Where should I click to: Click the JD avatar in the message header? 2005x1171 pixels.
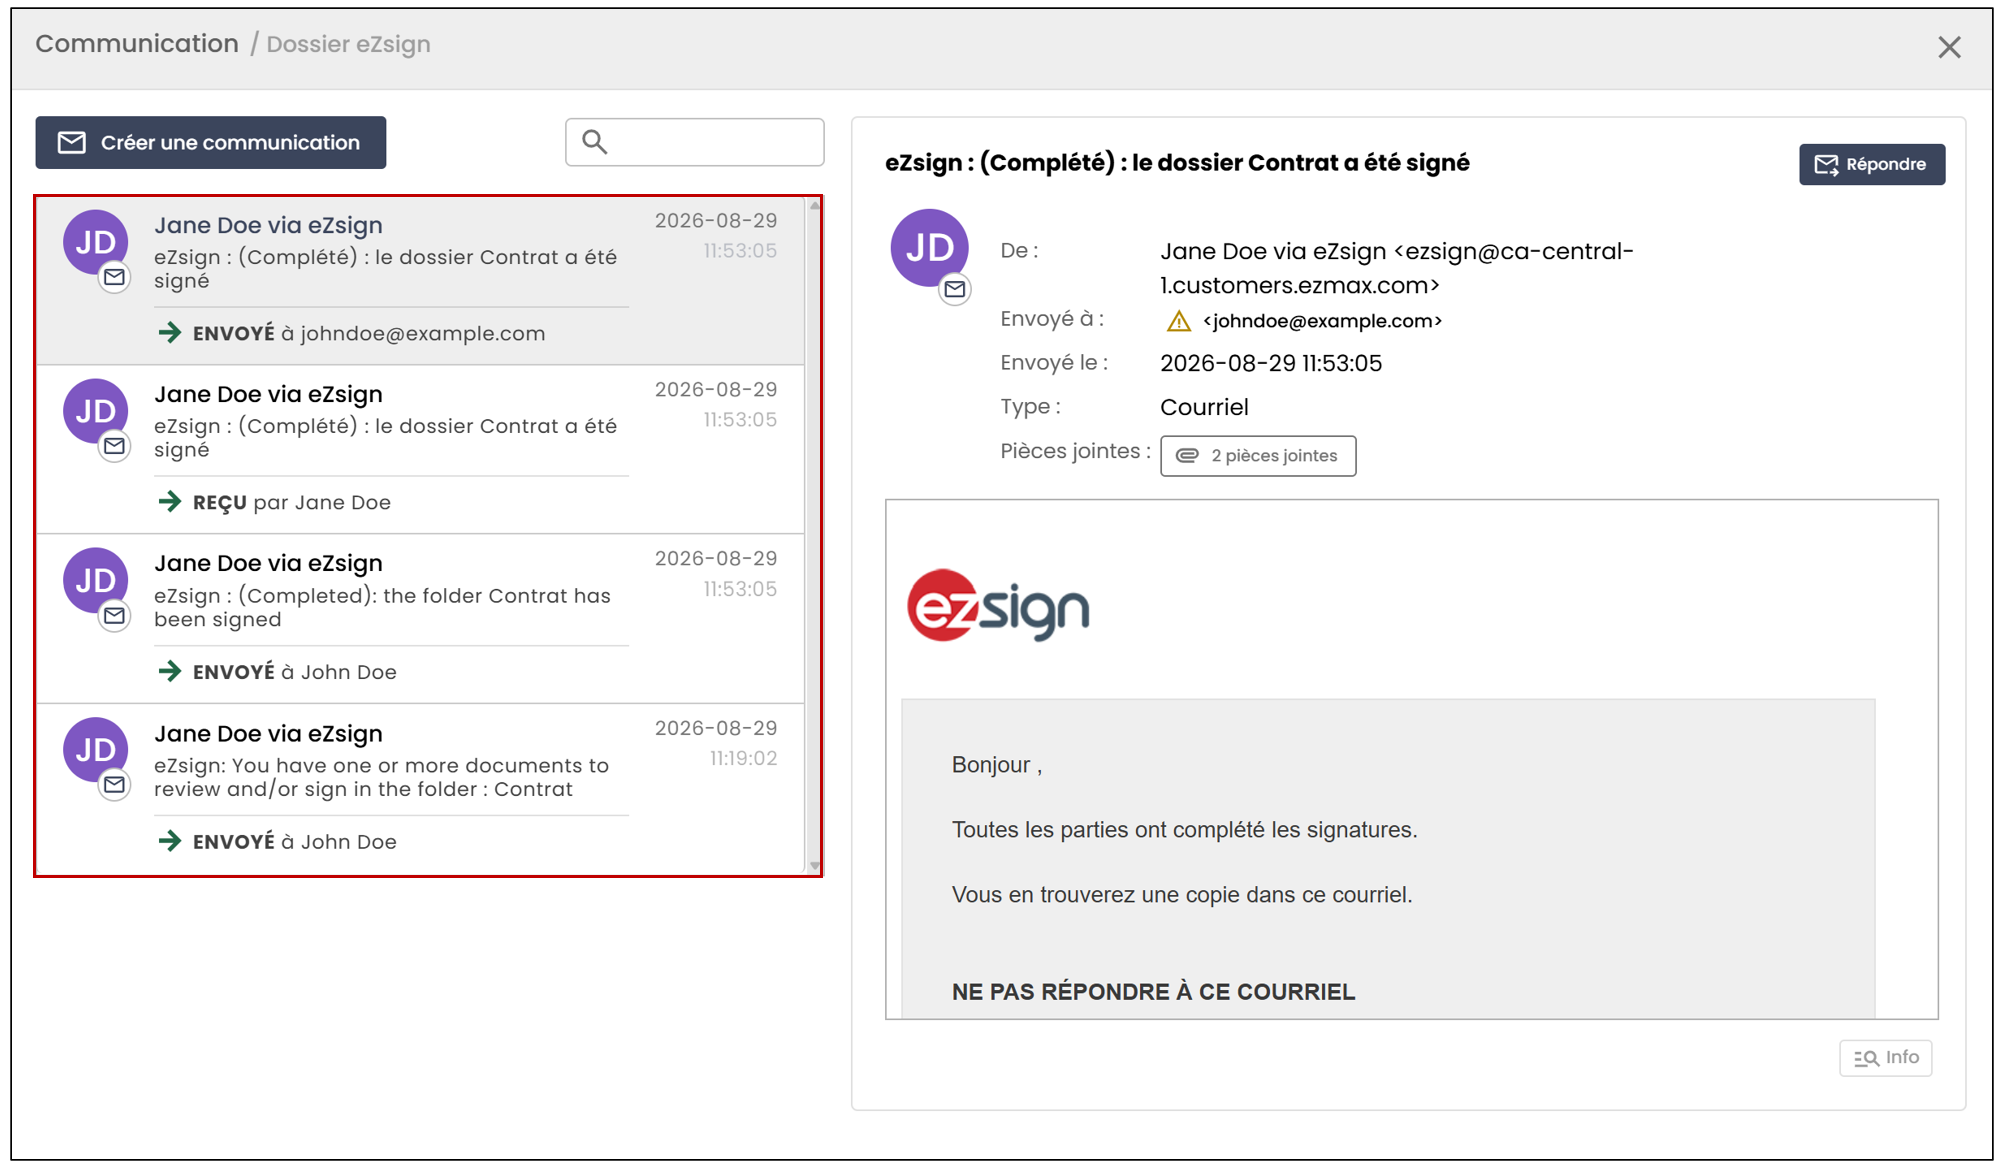click(x=929, y=247)
